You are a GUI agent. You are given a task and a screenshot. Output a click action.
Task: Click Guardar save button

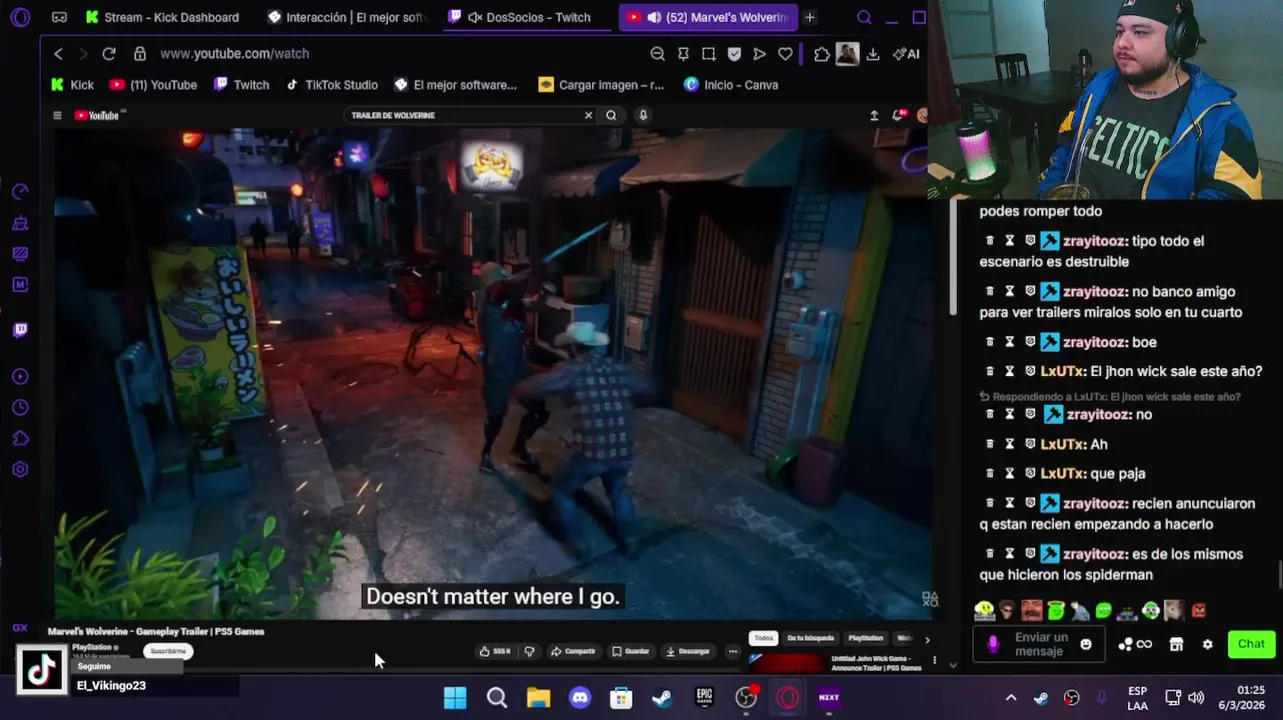[631, 651]
